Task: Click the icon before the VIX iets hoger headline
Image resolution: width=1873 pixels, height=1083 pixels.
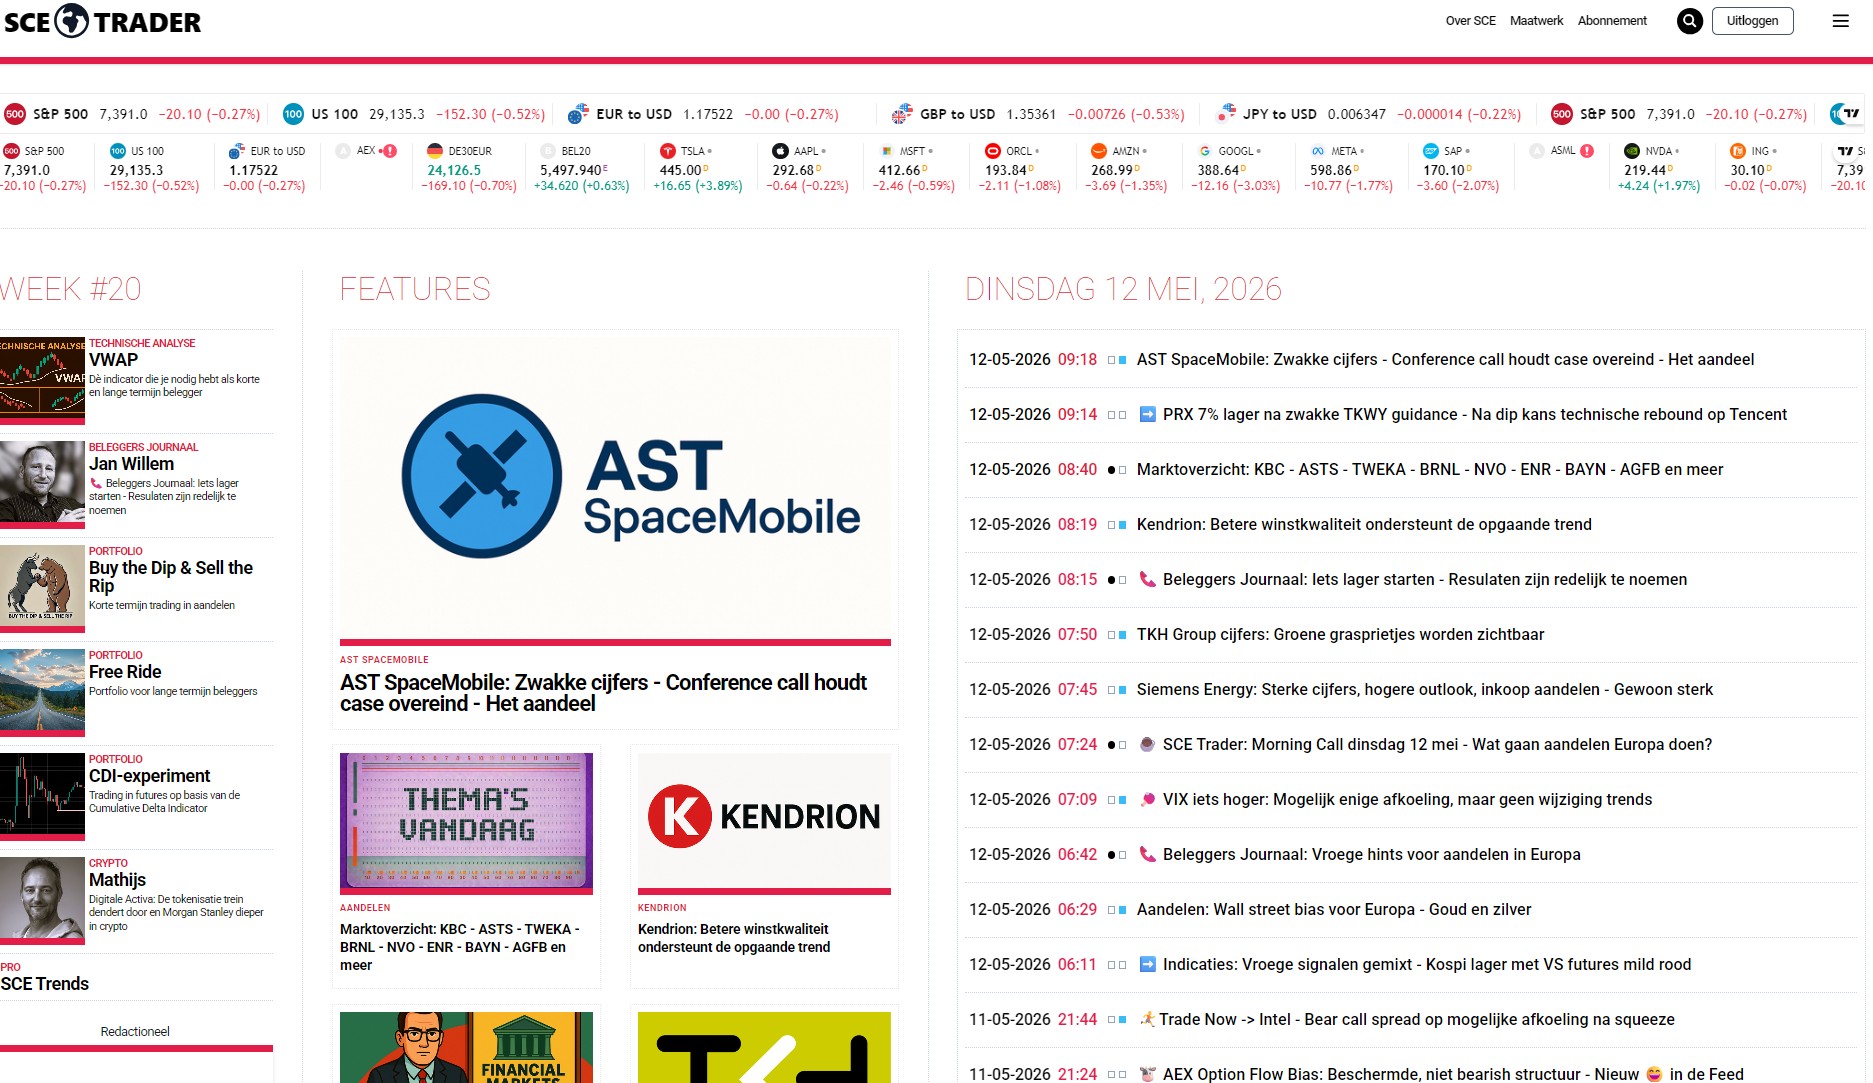Action: [1148, 799]
